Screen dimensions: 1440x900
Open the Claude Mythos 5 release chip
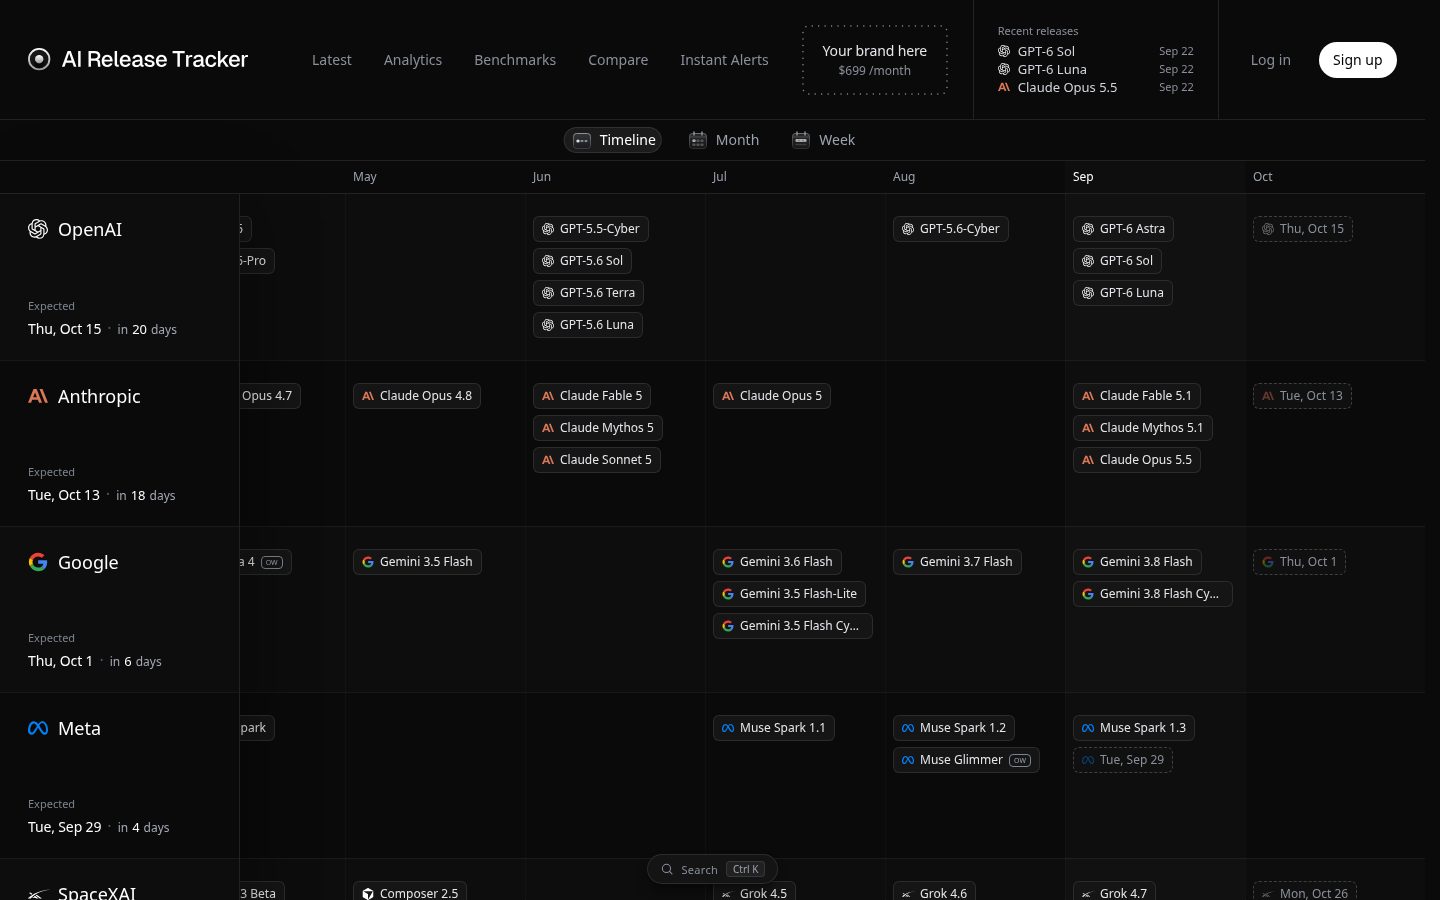coord(598,428)
